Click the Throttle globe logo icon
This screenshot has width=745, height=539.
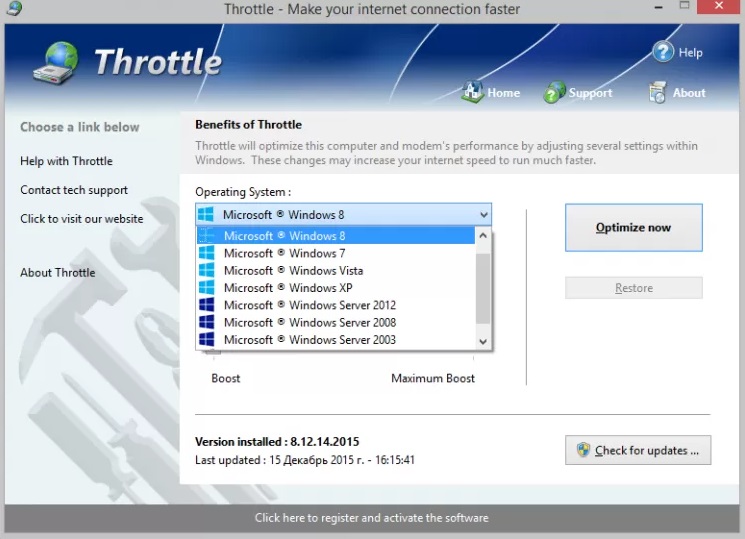(55, 64)
